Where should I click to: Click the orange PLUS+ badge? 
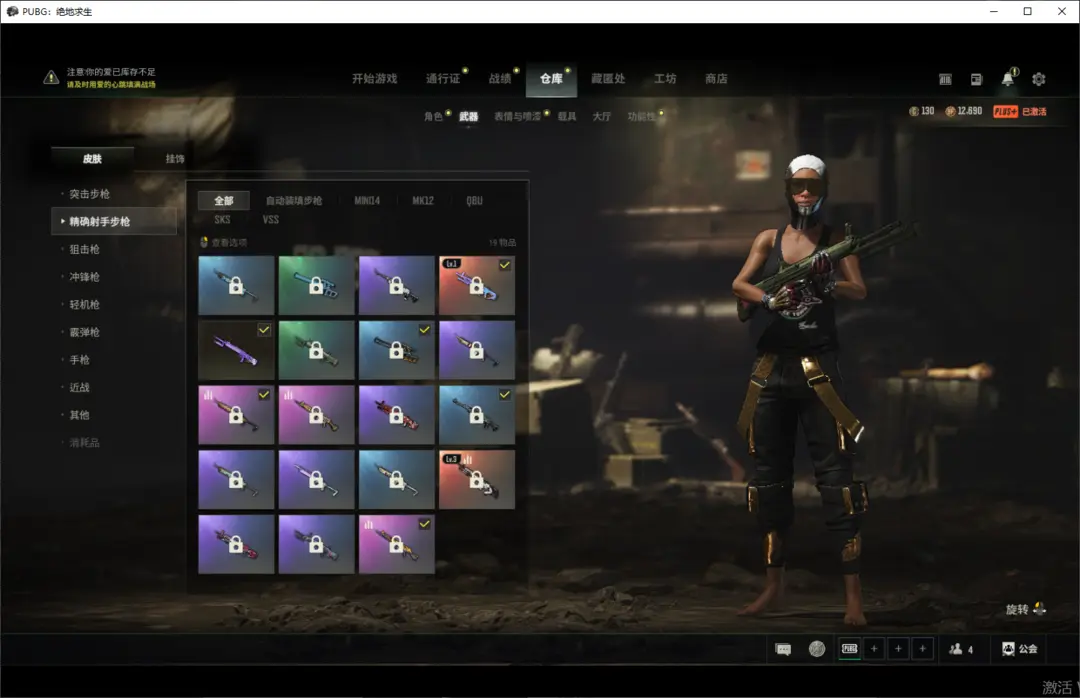click(1005, 111)
